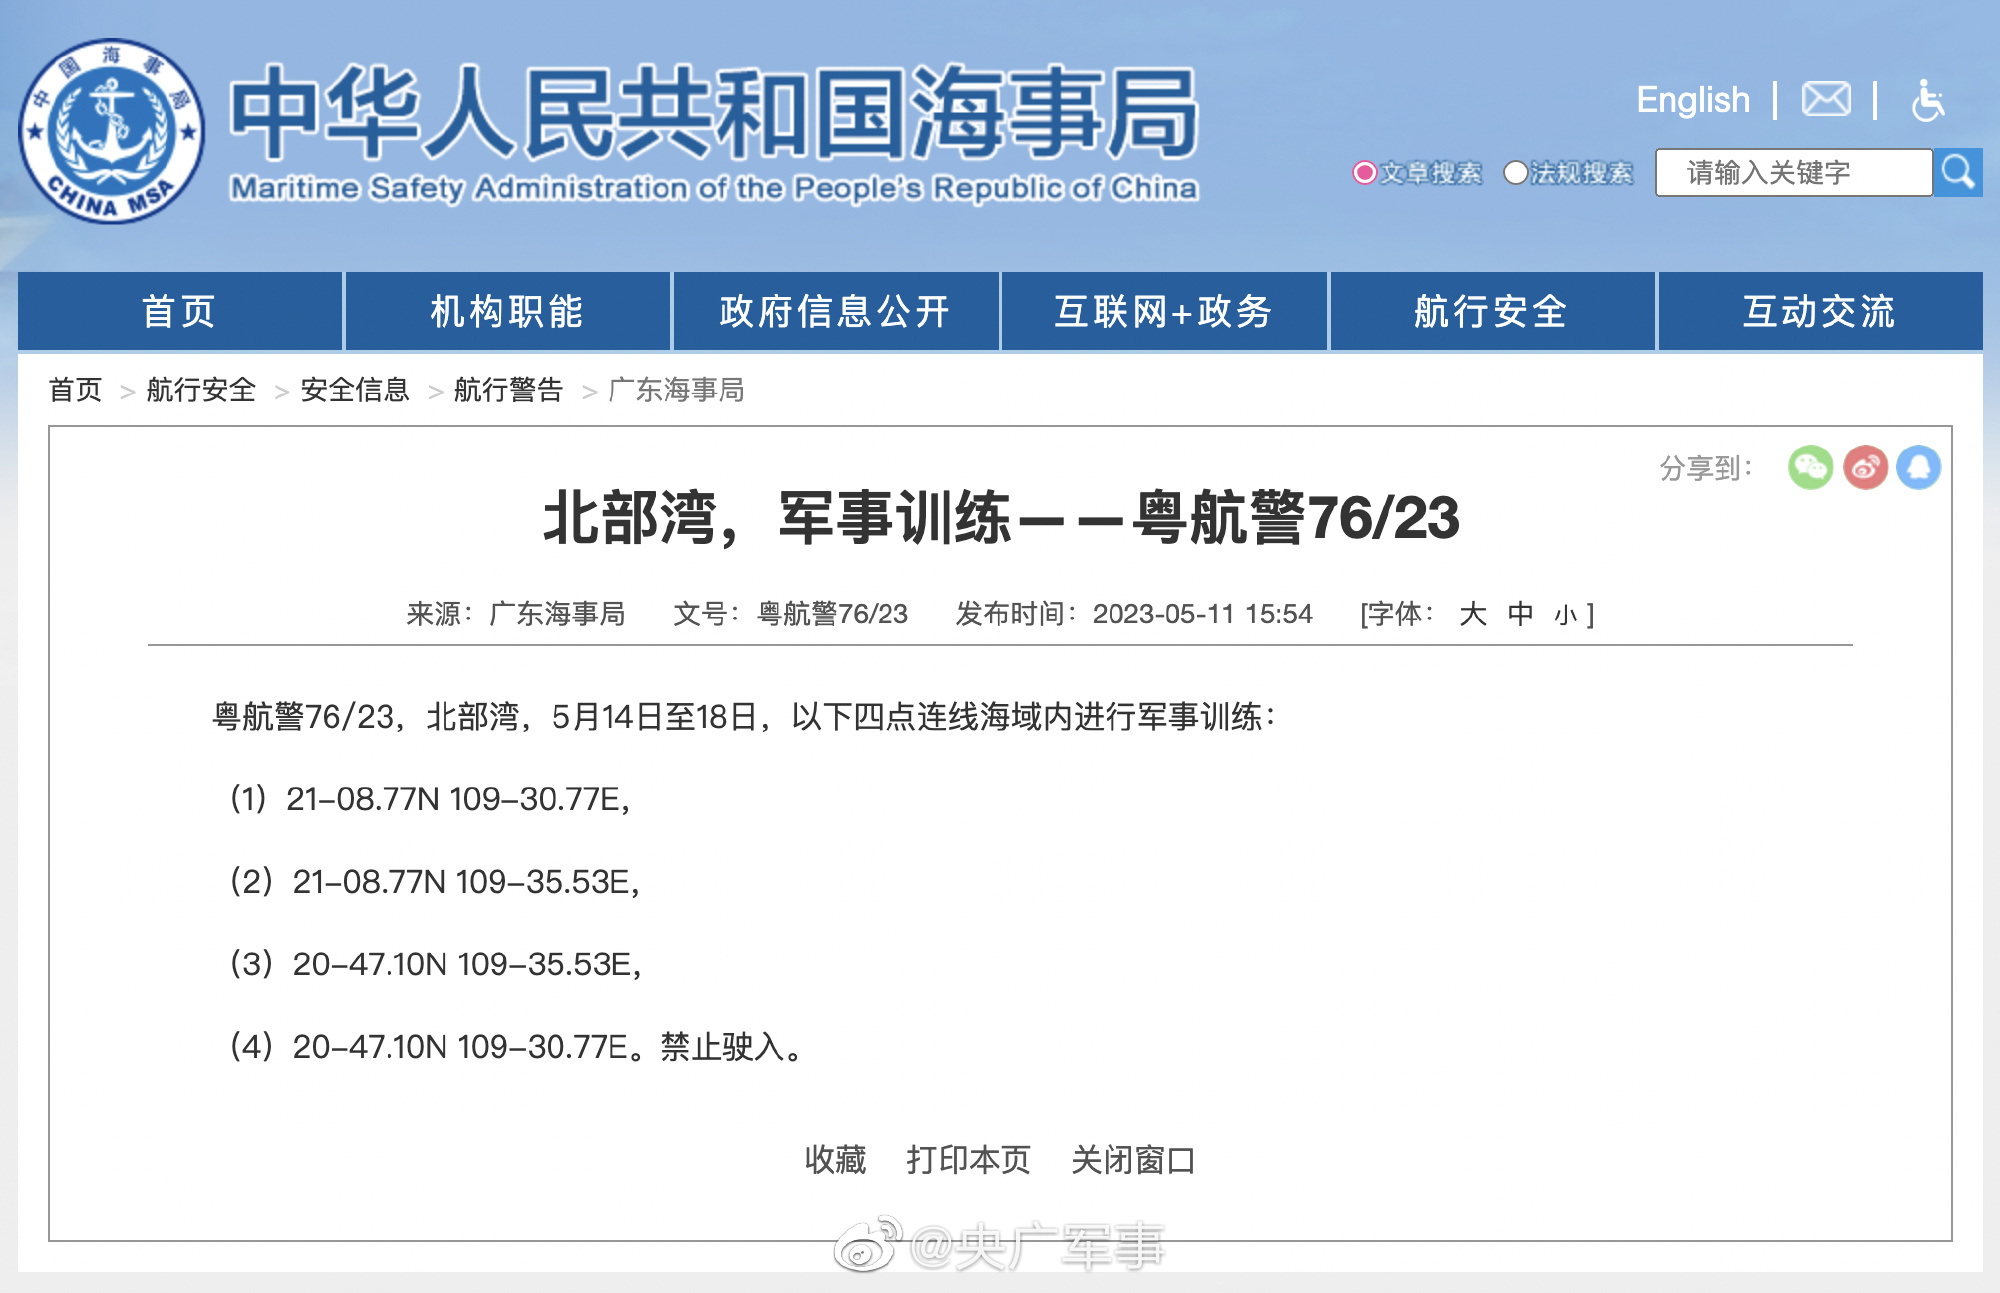Set font size to 中
Image resolution: width=2000 pixels, height=1293 pixels.
[1521, 614]
